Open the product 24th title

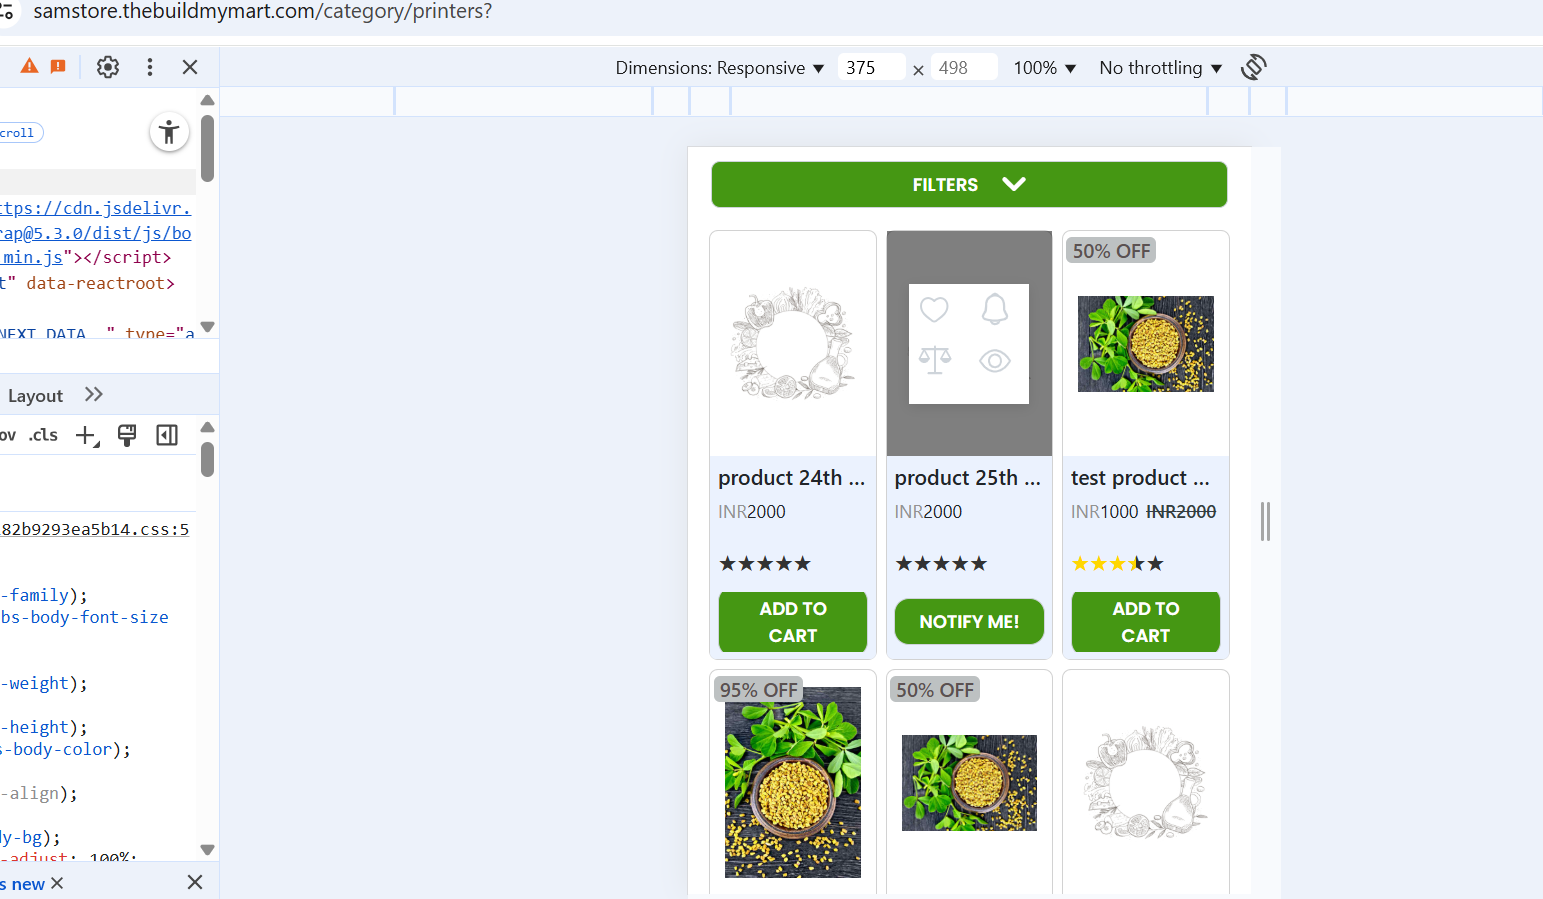792,478
